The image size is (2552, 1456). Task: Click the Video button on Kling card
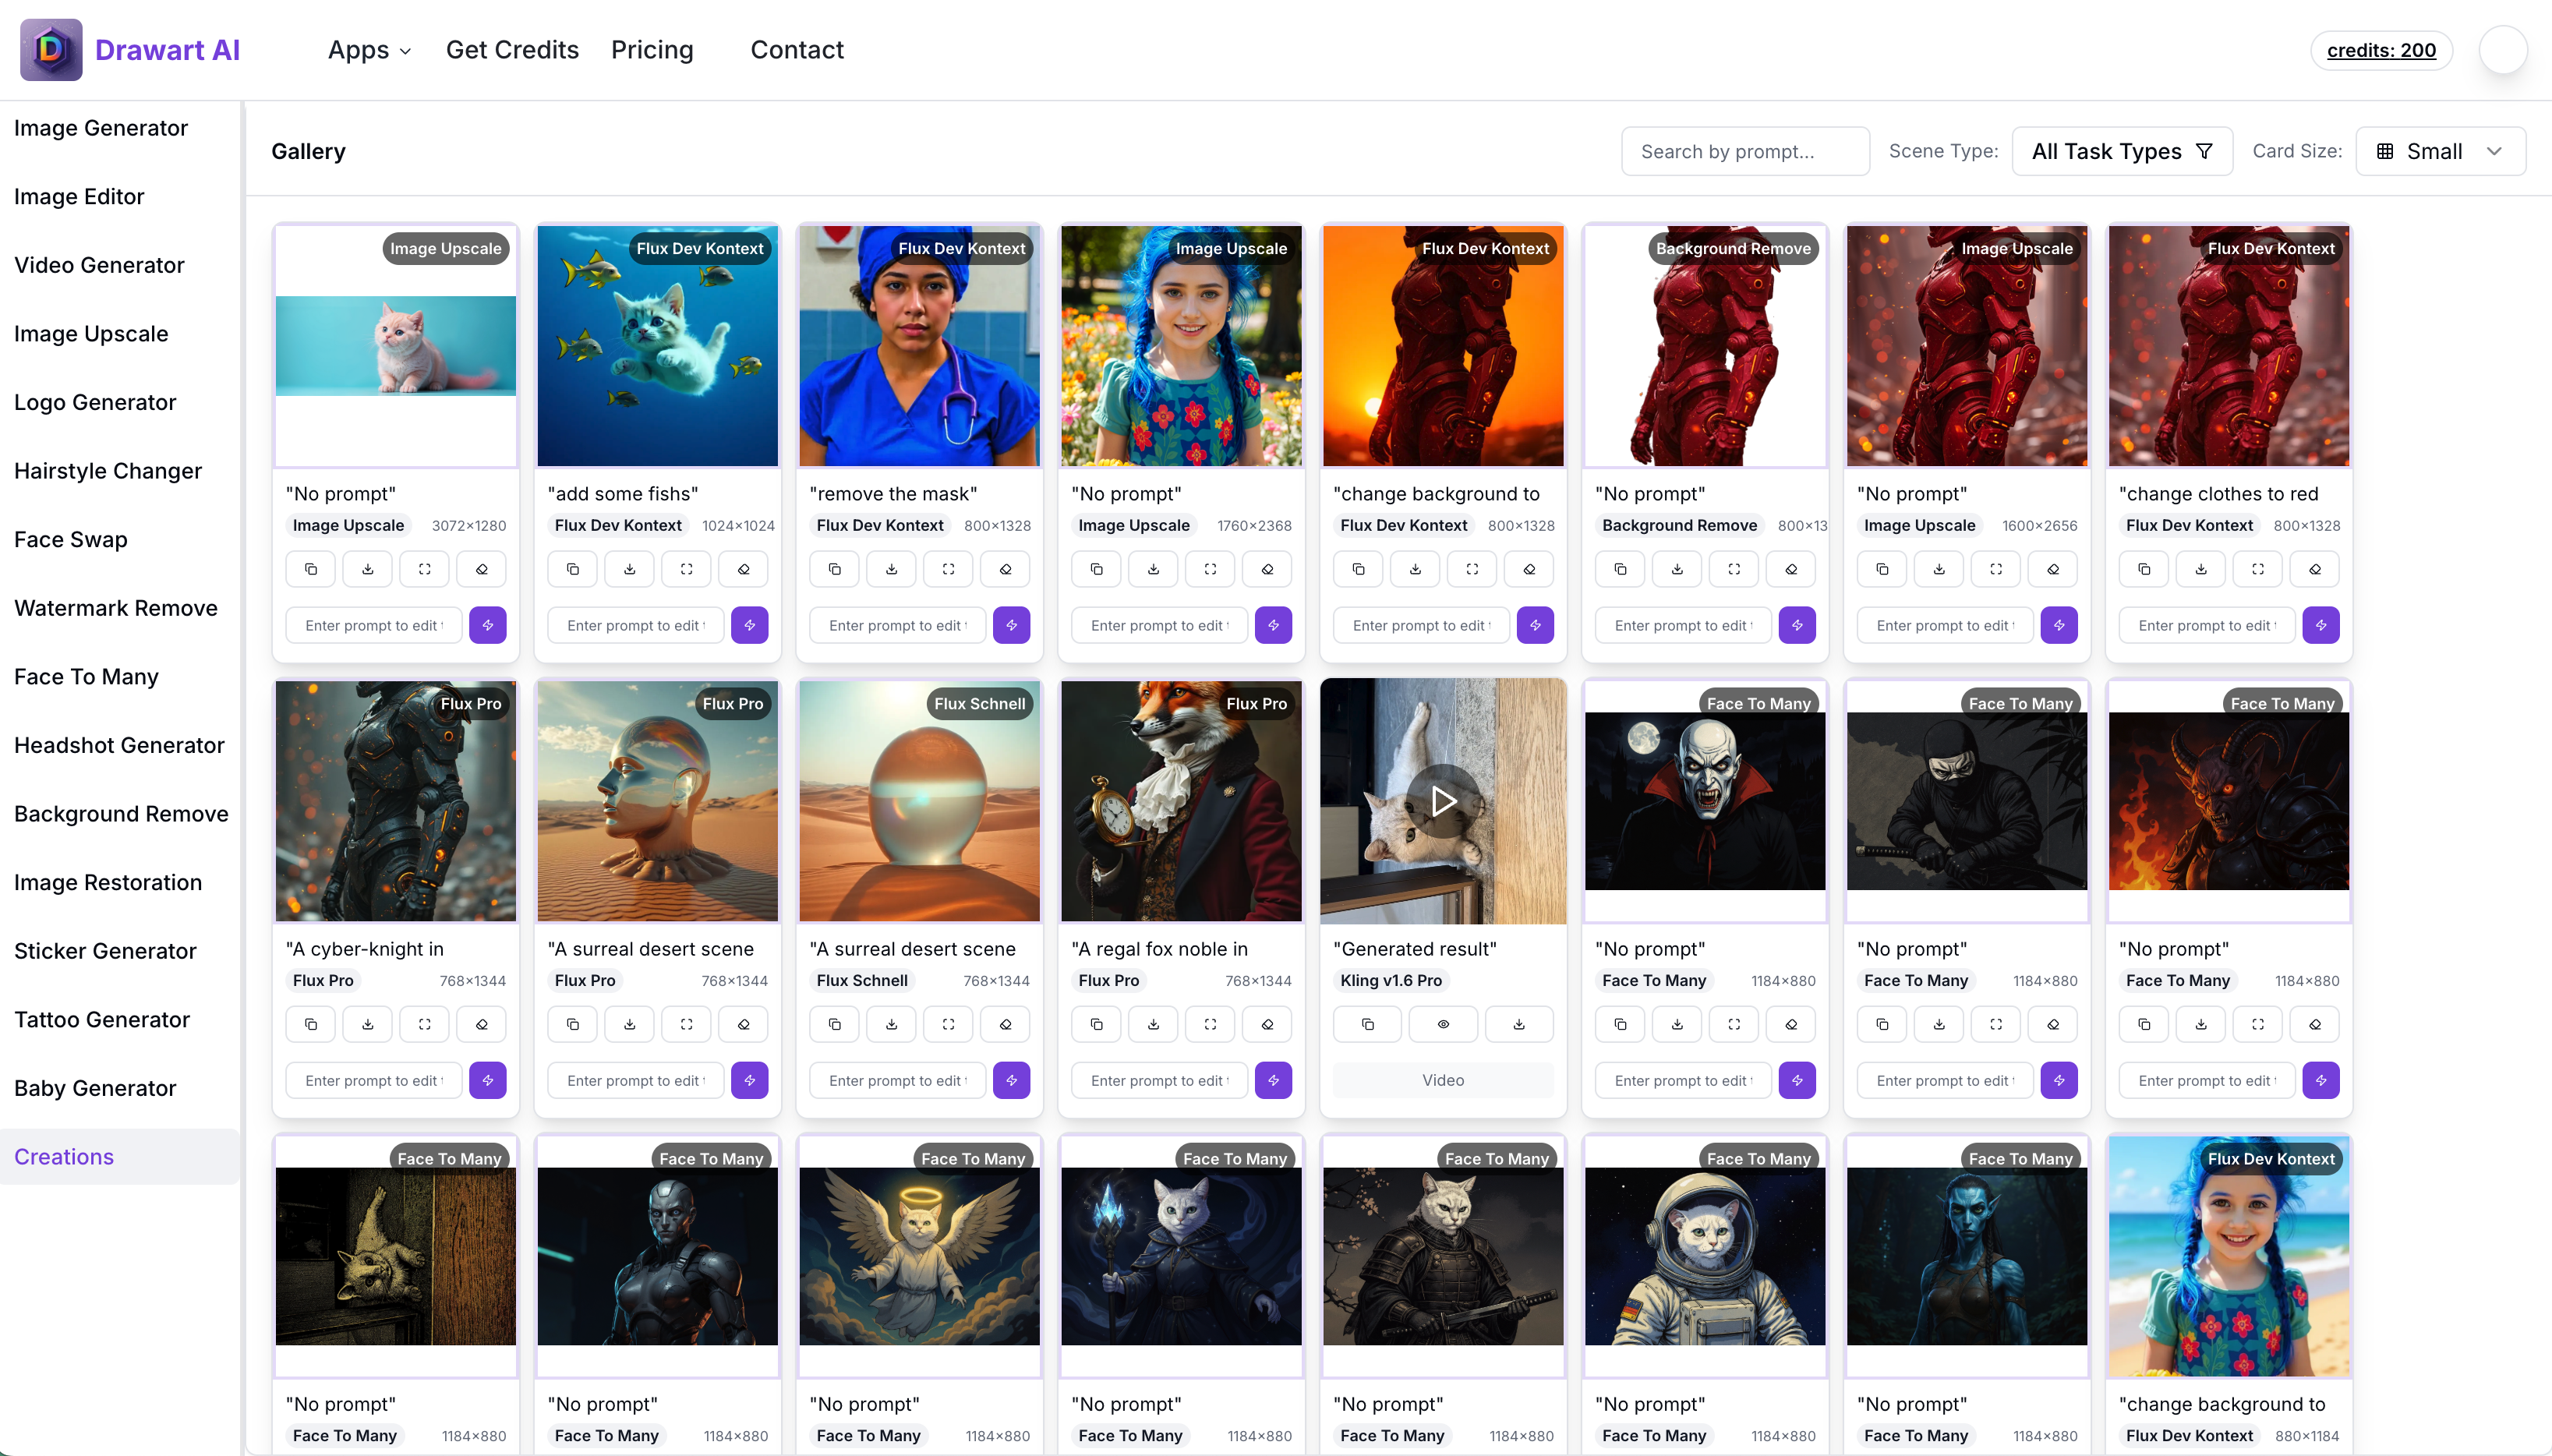point(1443,1080)
